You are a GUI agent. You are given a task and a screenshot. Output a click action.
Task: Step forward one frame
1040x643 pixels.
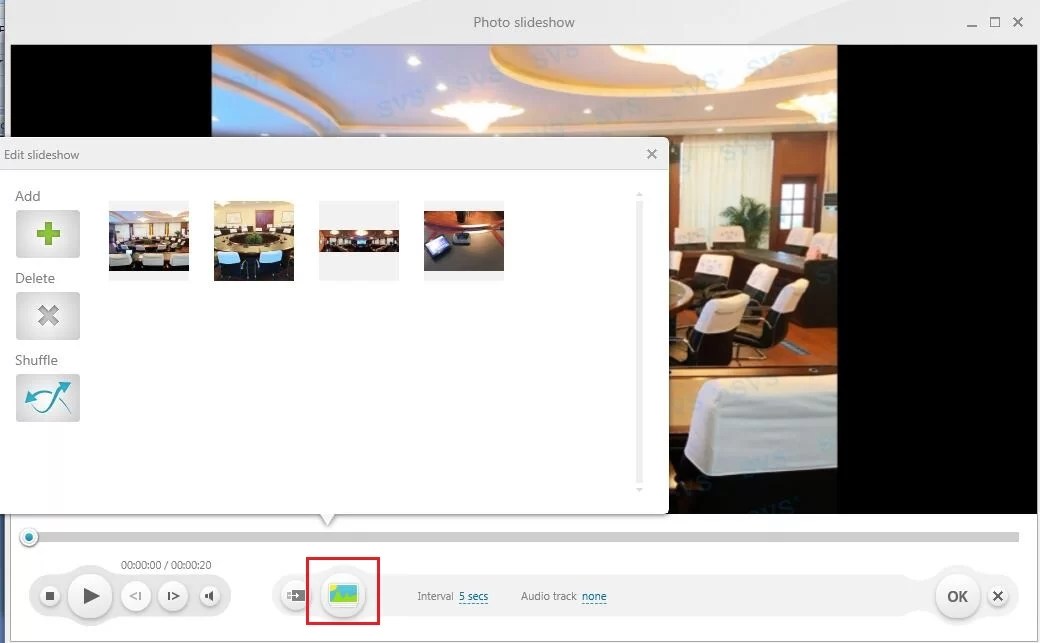point(172,595)
